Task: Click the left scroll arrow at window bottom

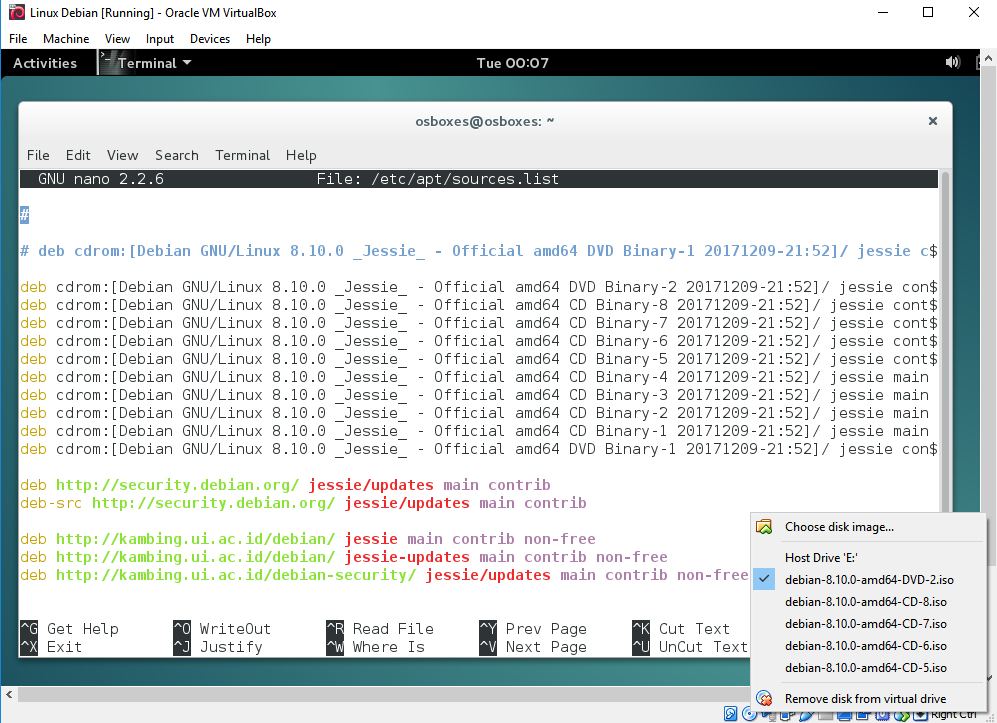Action: pyautogui.click(x=7, y=693)
